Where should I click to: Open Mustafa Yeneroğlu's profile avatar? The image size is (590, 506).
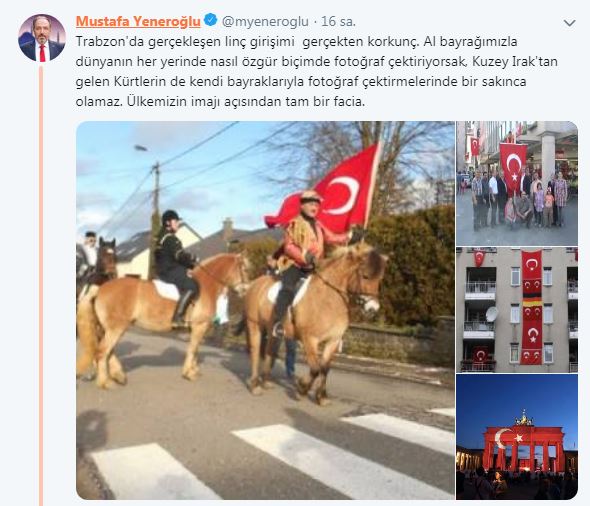(42, 38)
